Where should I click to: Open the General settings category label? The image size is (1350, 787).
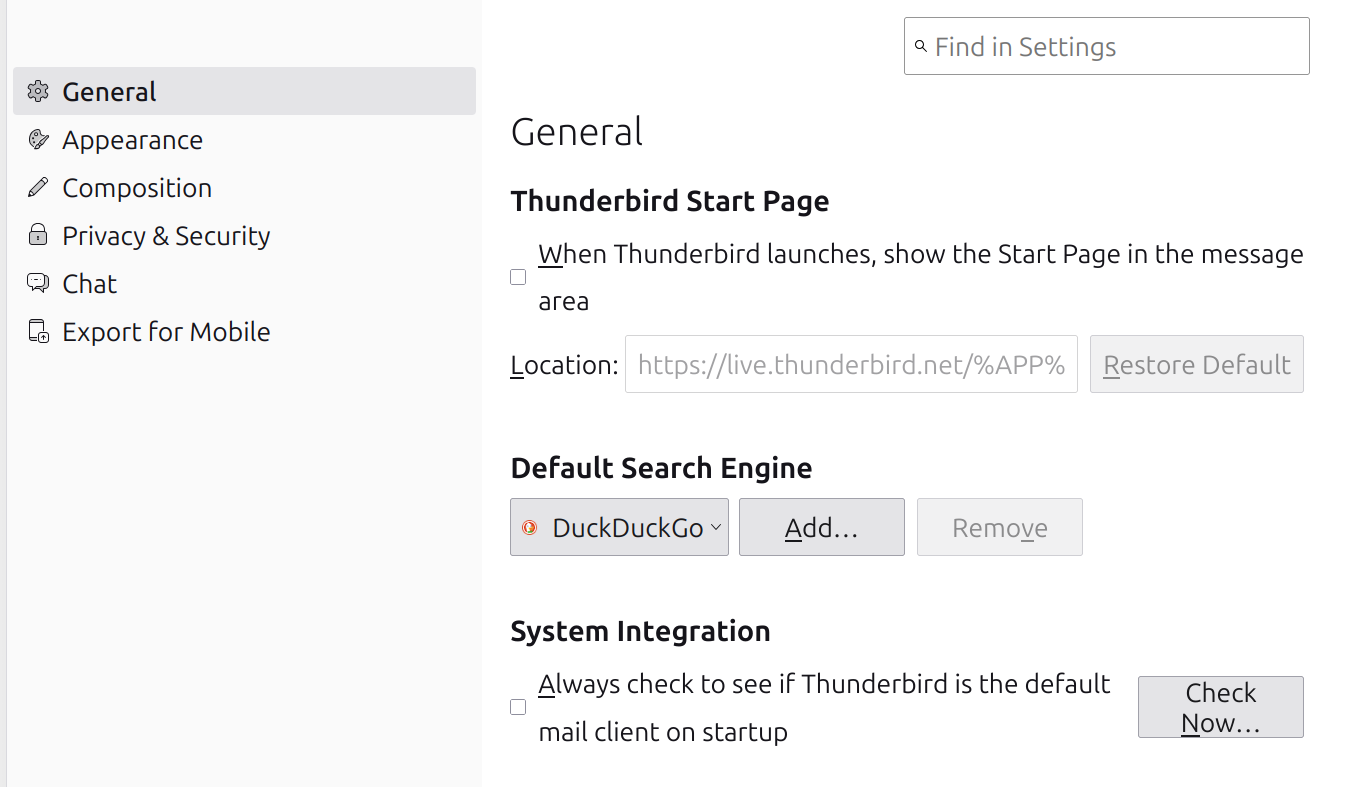coord(109,91)
